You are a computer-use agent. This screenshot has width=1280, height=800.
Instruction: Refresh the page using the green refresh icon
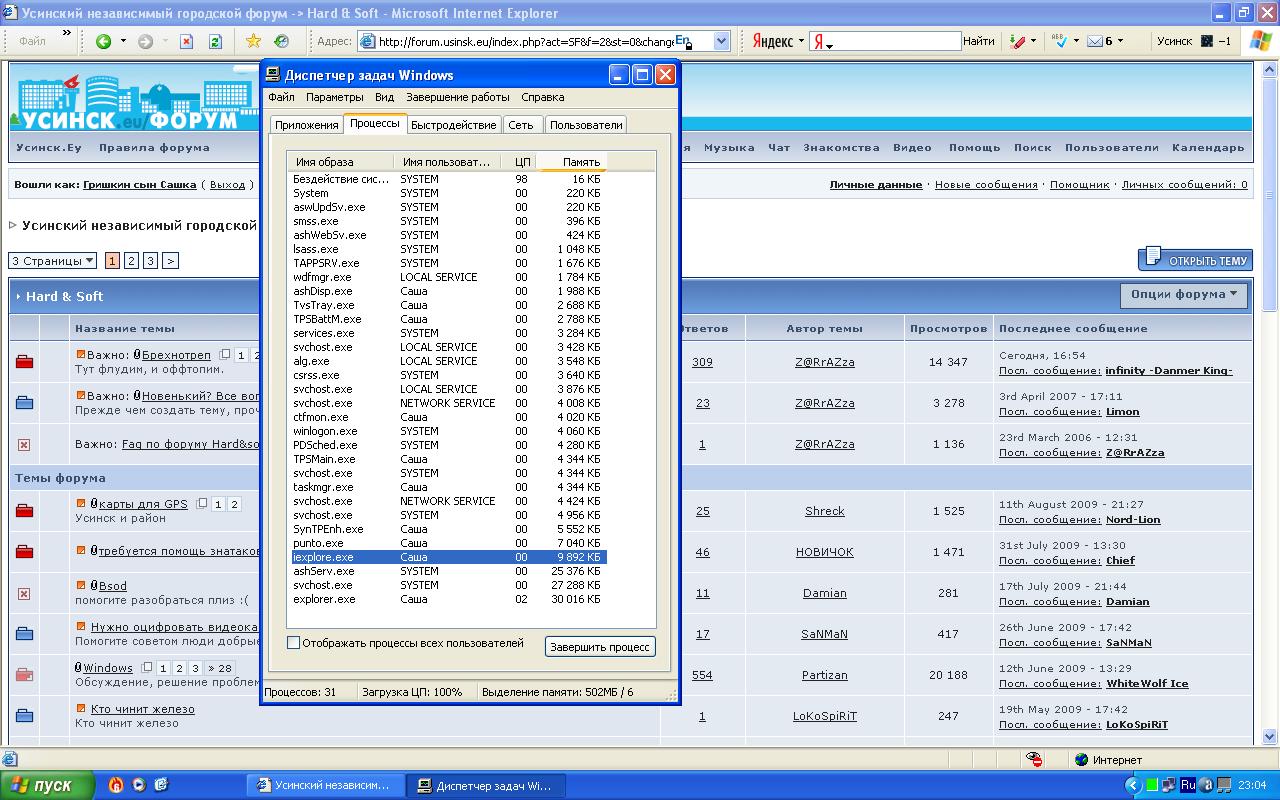pos(215,41)
